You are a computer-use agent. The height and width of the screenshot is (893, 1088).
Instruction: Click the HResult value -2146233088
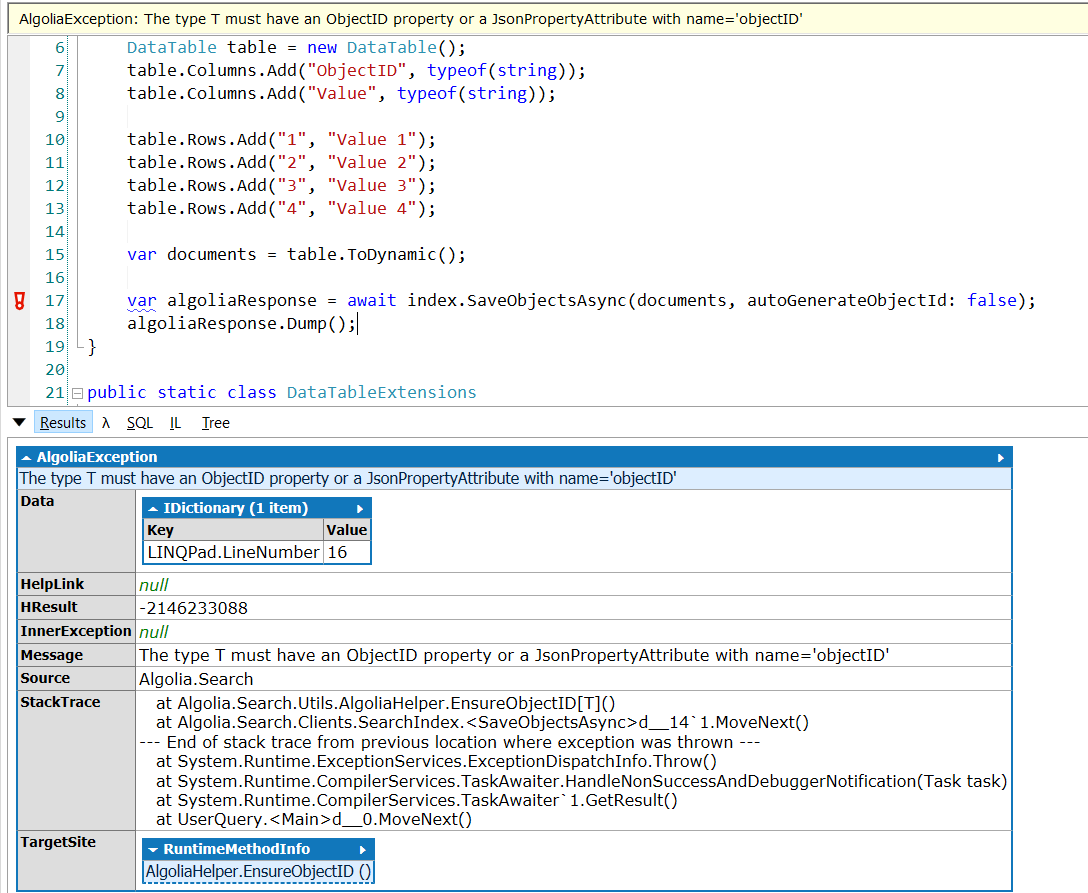(x=196, y=605)
